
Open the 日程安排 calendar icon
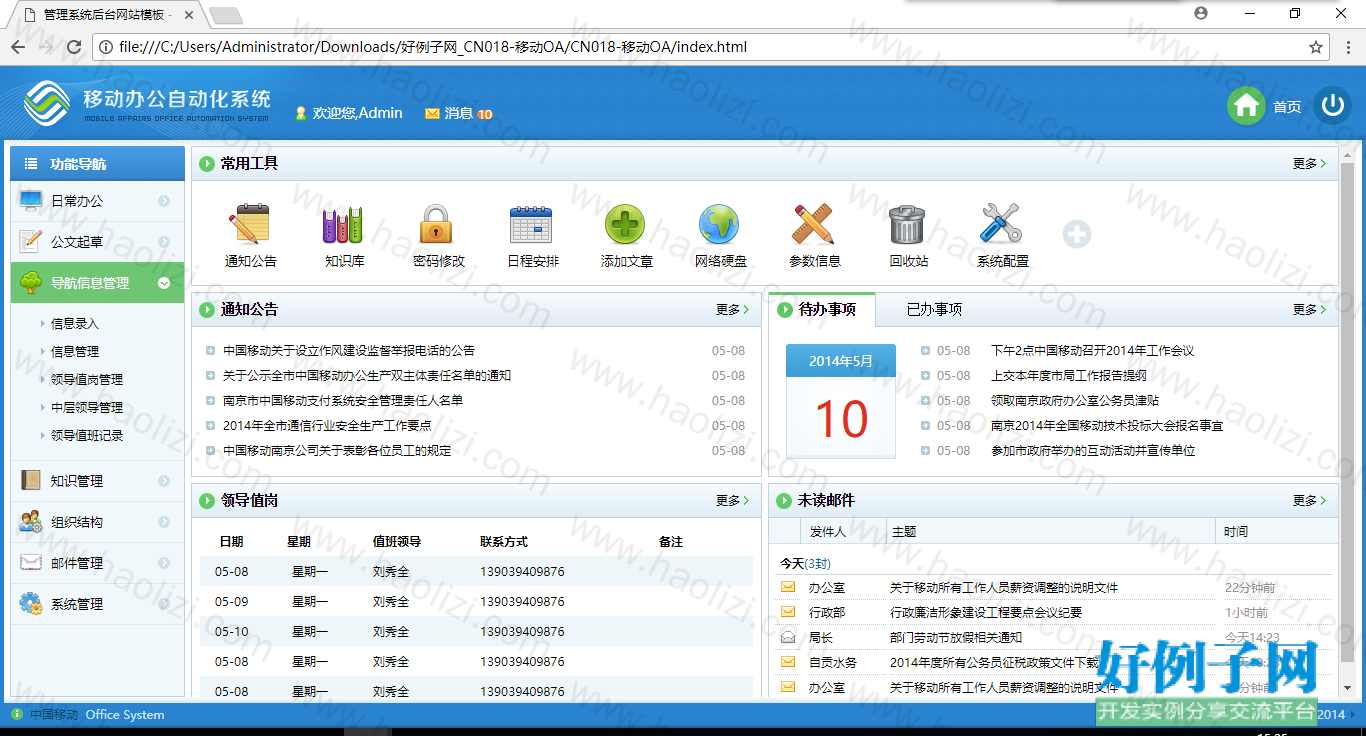coord(531,224)
